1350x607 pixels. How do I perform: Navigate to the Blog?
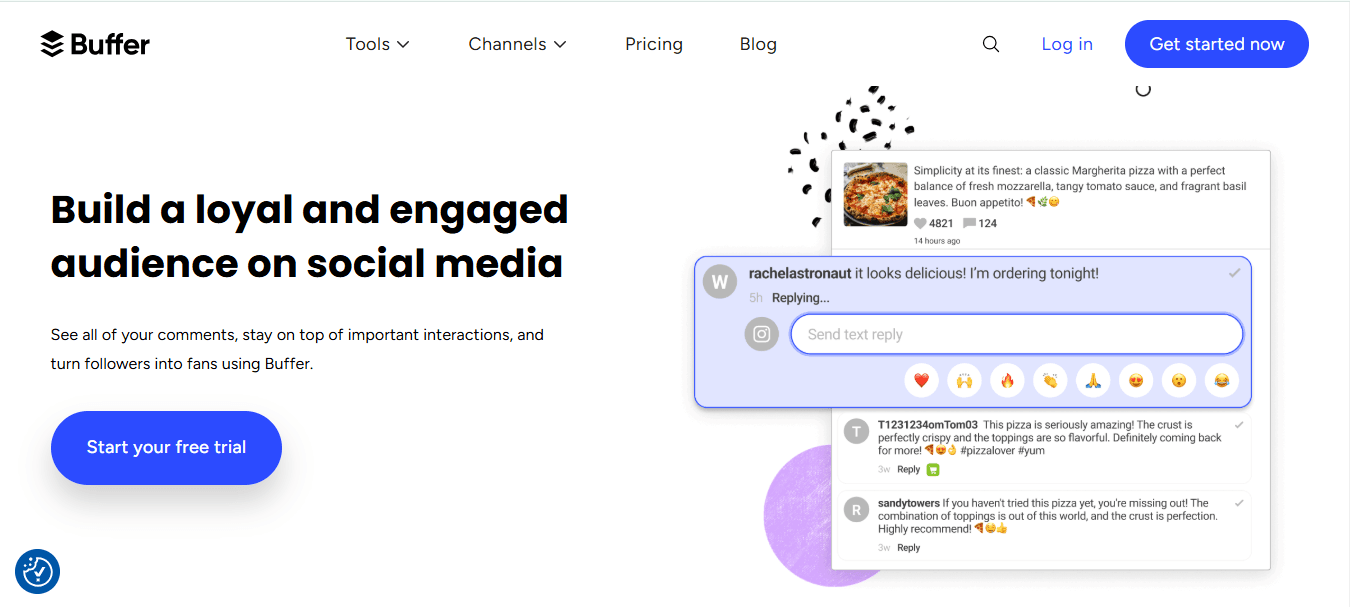(x=758, y=44)
